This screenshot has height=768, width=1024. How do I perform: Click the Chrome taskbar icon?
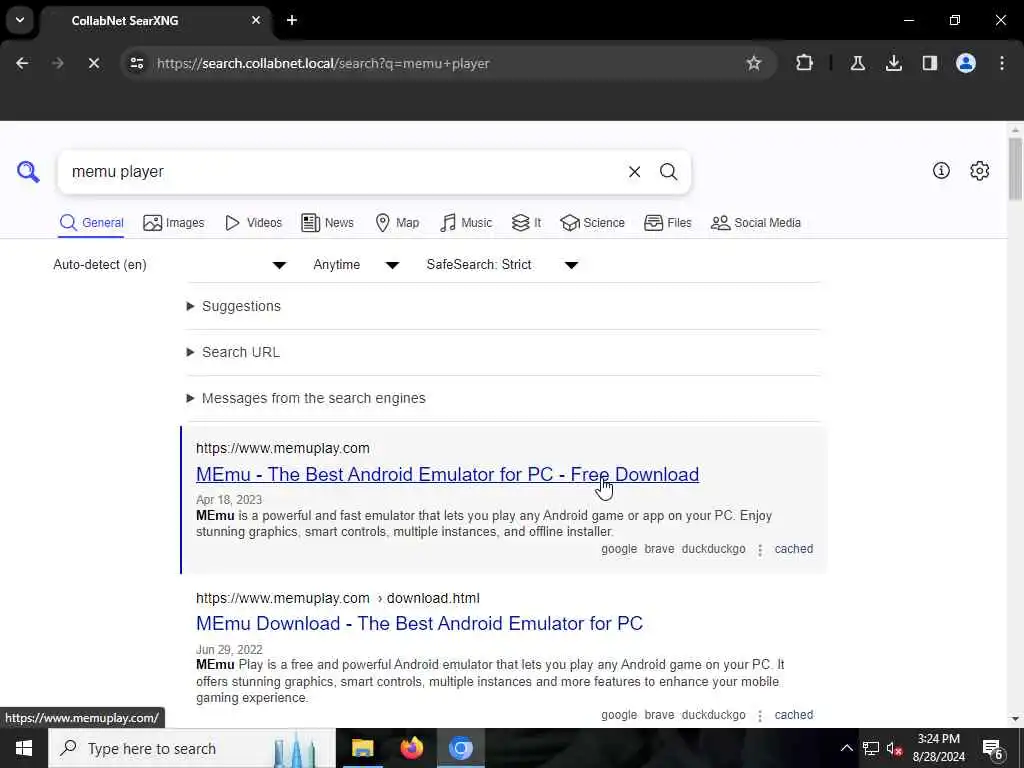pyautogui.click(x=460, y=748)
